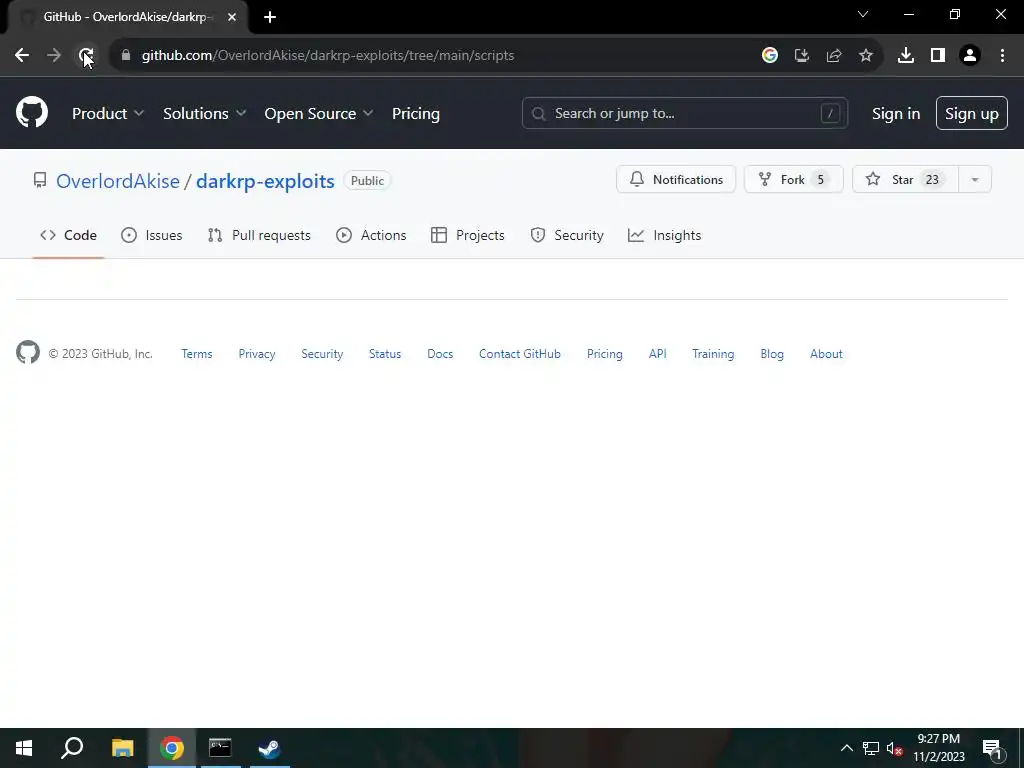Switch to the Code tab

click(69, 235)
